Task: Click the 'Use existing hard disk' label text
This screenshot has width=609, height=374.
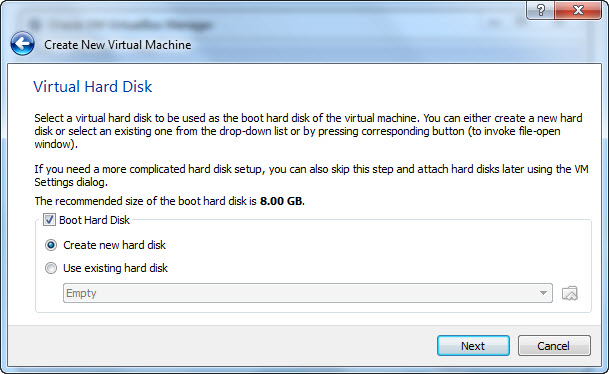Action: click(115, 268)
